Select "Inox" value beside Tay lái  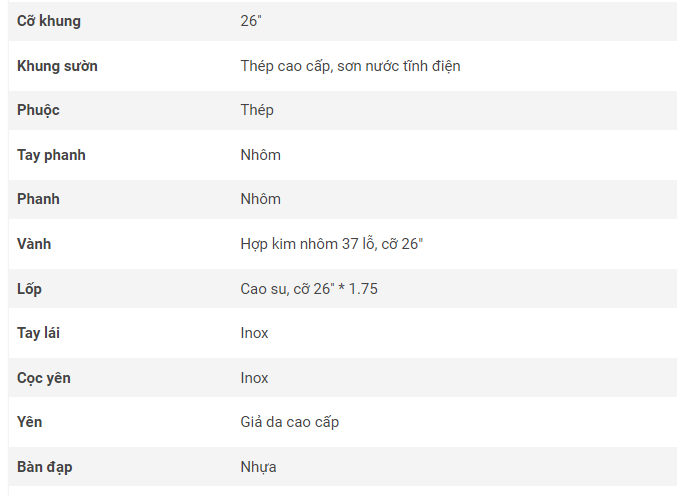pyautogui.click(x=254, y=333)
